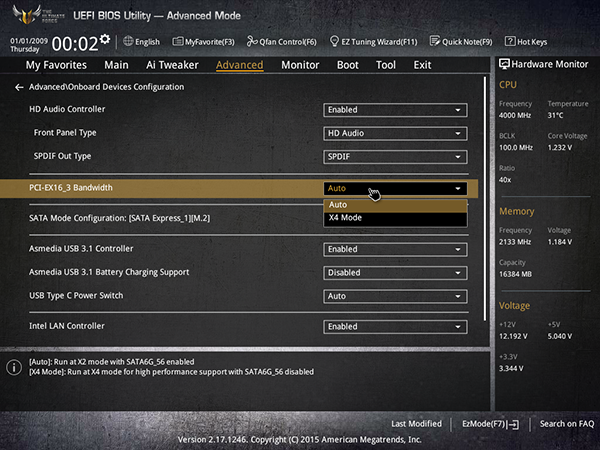
Task: Open the Asmedia USB 3.1 Controller dropdown
Action: (395, 249)
